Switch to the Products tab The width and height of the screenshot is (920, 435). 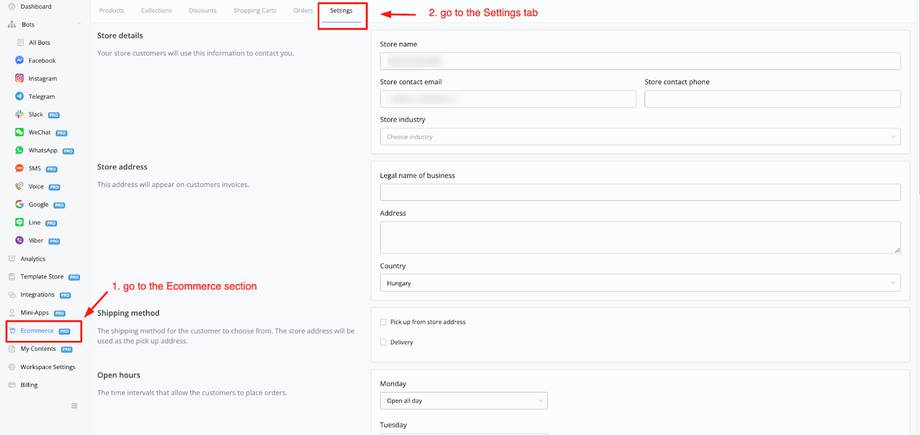click(112, 11)
